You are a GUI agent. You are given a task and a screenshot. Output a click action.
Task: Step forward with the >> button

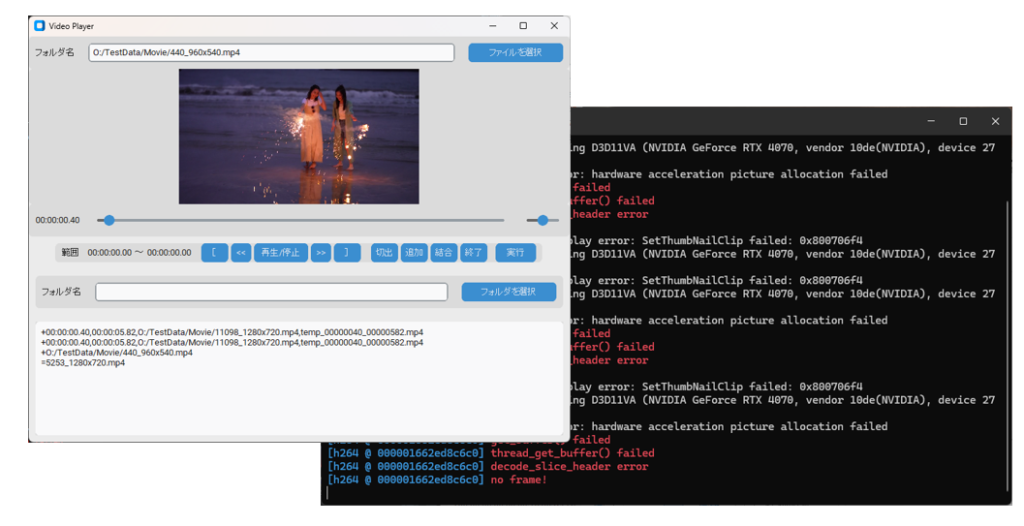click(320, 253)
